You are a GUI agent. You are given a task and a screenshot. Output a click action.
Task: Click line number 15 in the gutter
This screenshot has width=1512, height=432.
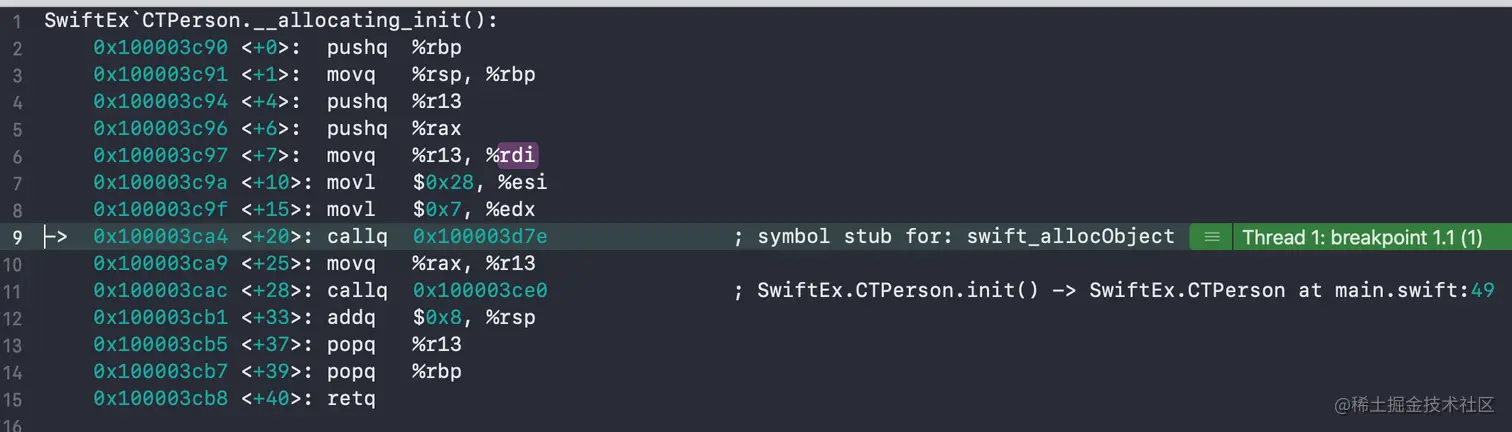pyautogui.click(x=13, y=399)
